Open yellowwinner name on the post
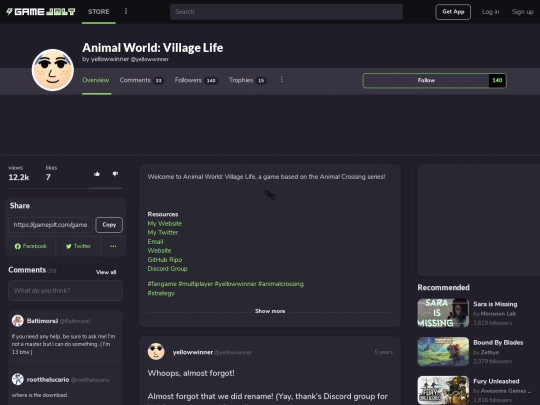Screen dimensions: 540x405 193,352
